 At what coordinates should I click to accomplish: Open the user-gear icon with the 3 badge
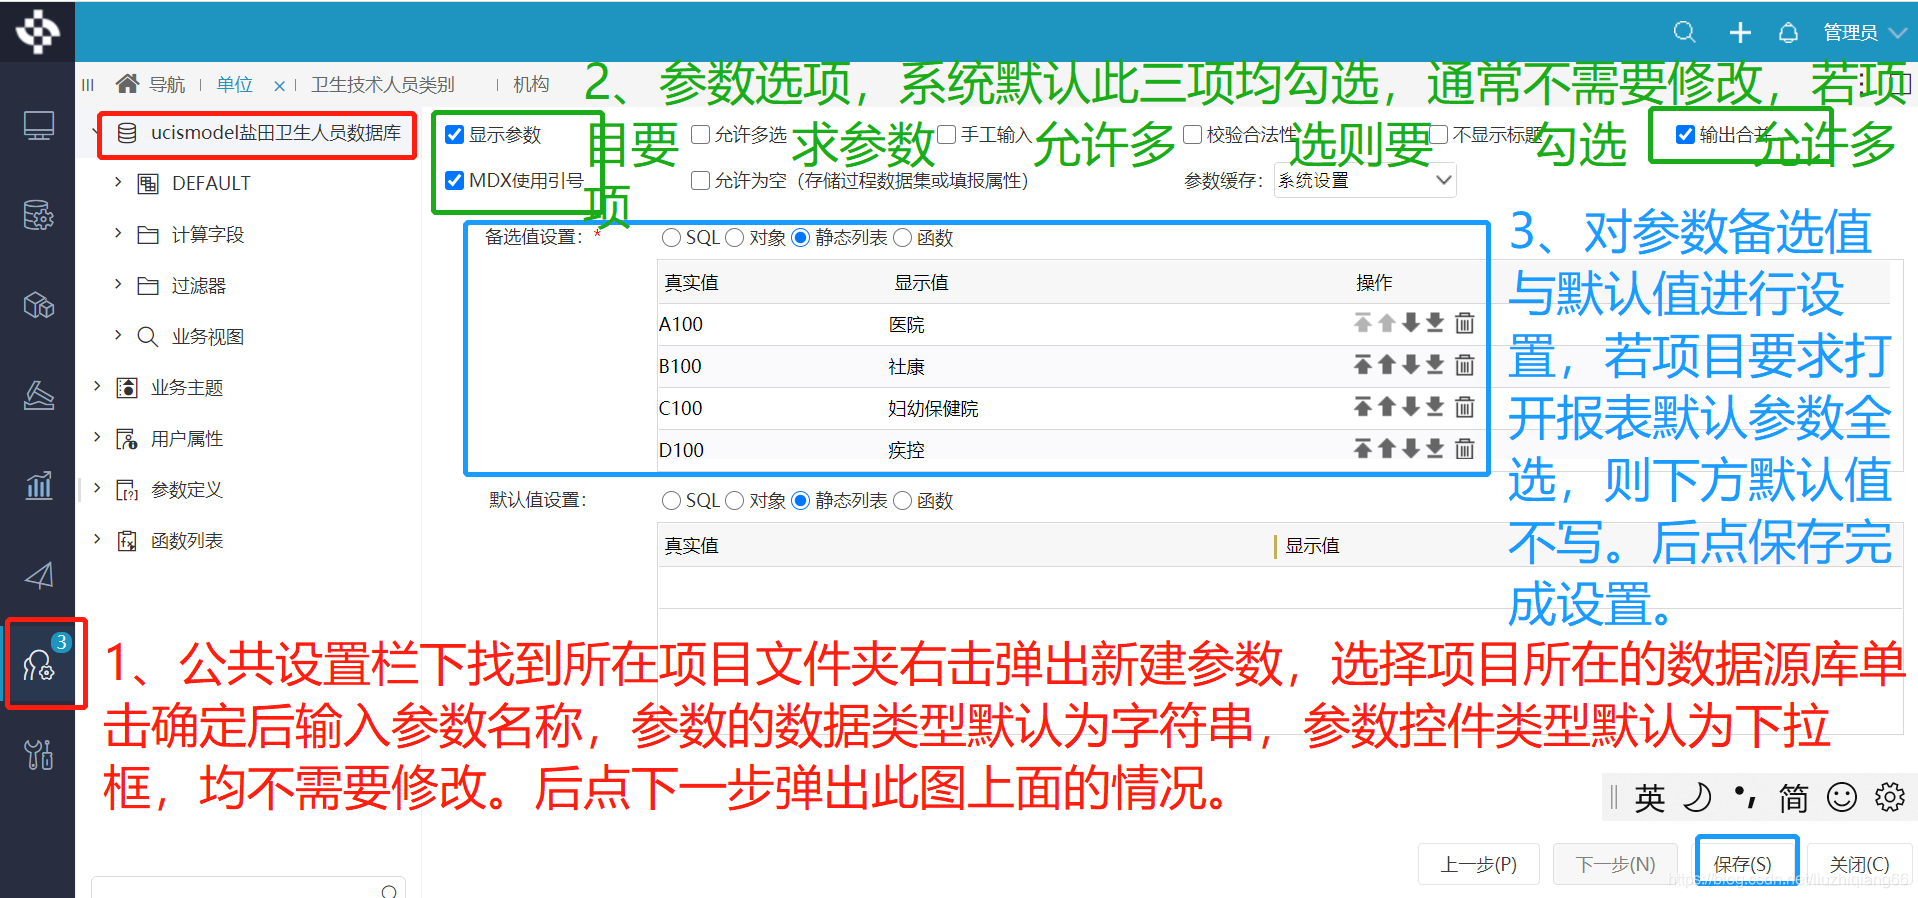tap(40, 664)
